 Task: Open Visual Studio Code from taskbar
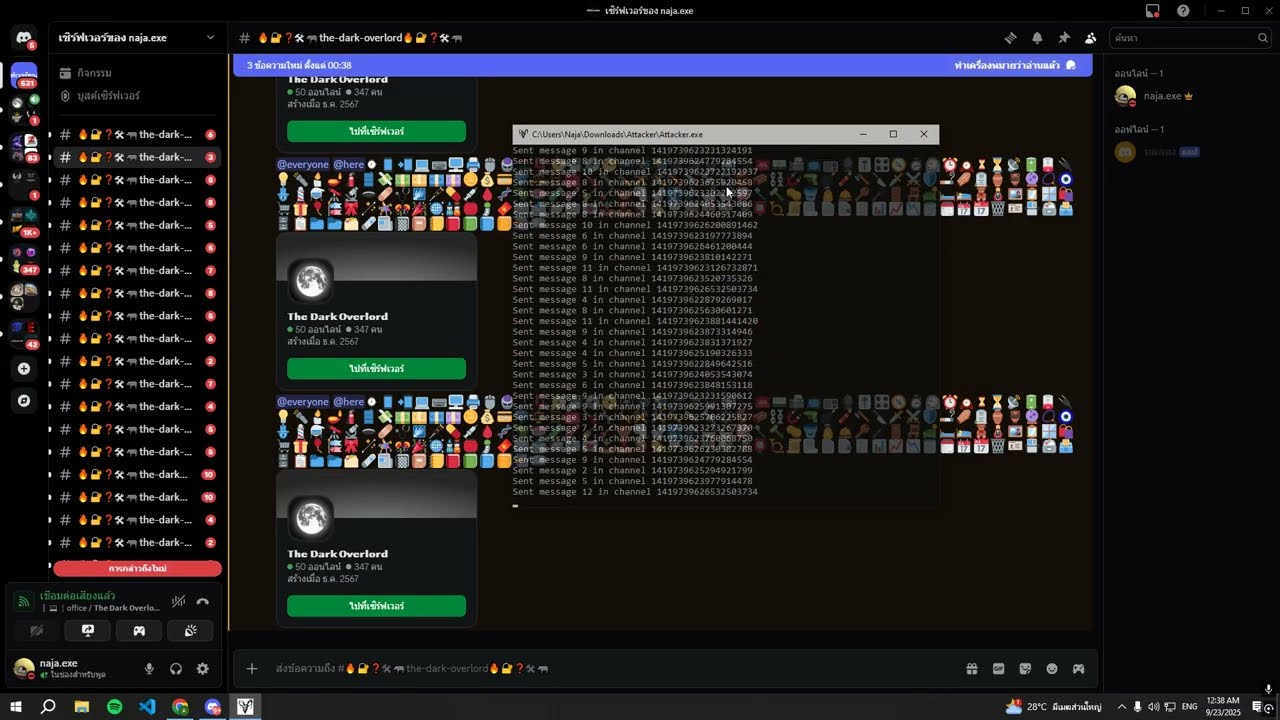pyautogui.click(x=147, y=707)
